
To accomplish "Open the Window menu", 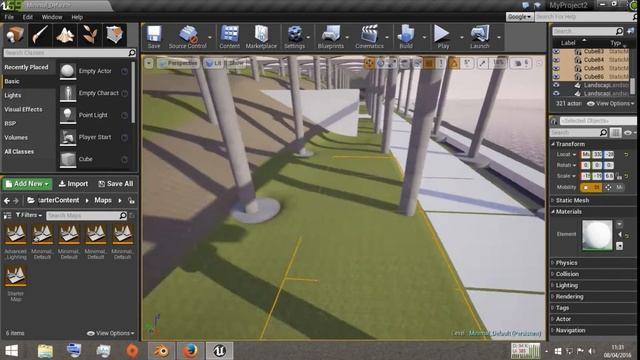I will [x=52, y=17].
